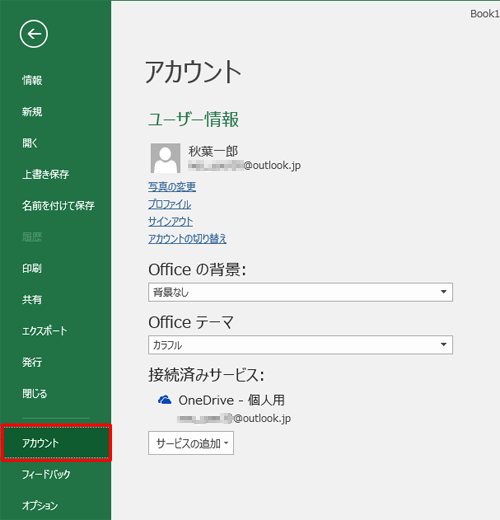Open the Office テーマ dropdown showing カラフル
The height and width of the screenshot is (520, 500).
click(x=300, y=345)
